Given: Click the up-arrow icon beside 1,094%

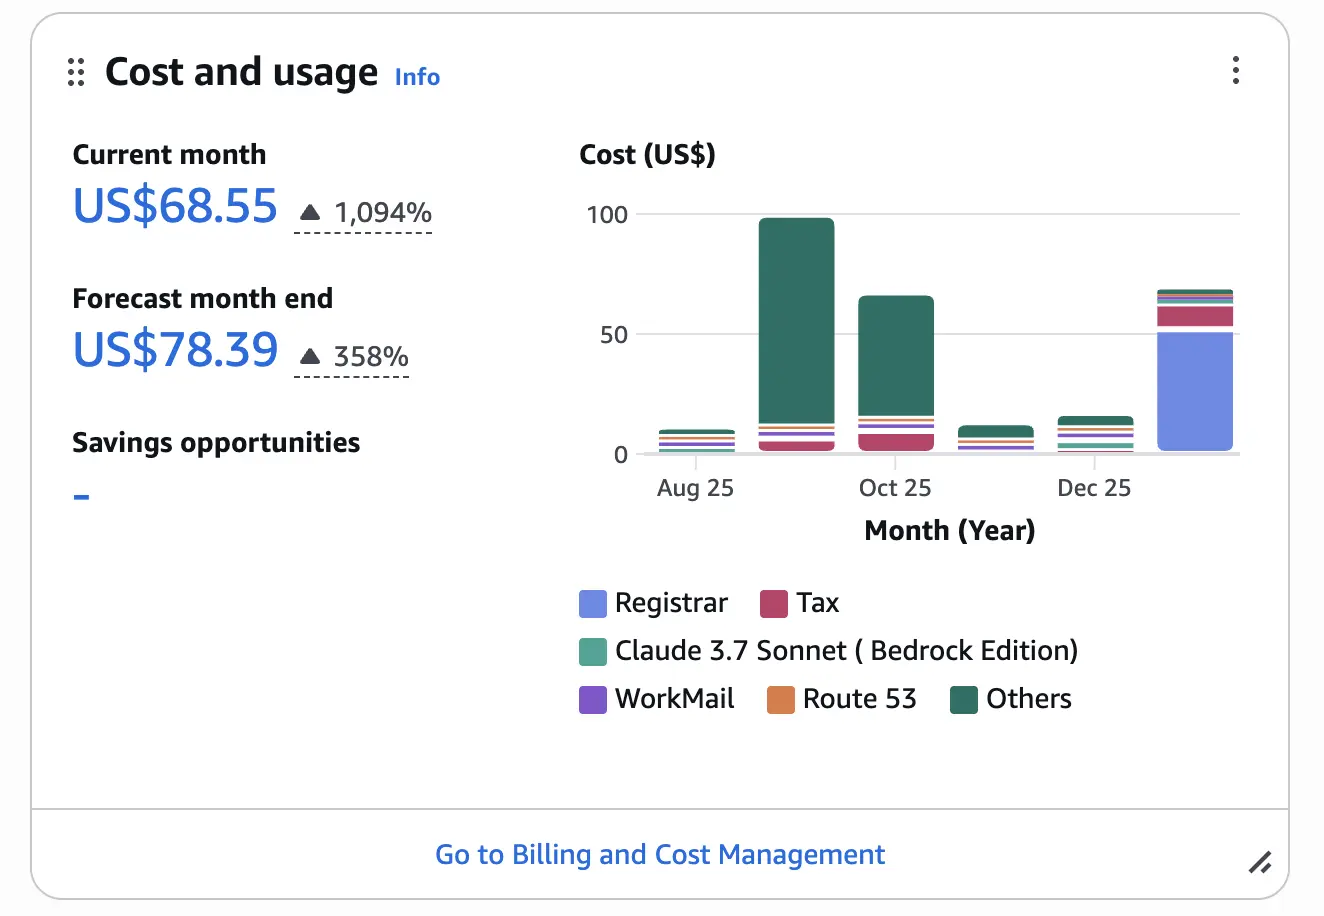Looking at the screenshot, I should (310, 213).
